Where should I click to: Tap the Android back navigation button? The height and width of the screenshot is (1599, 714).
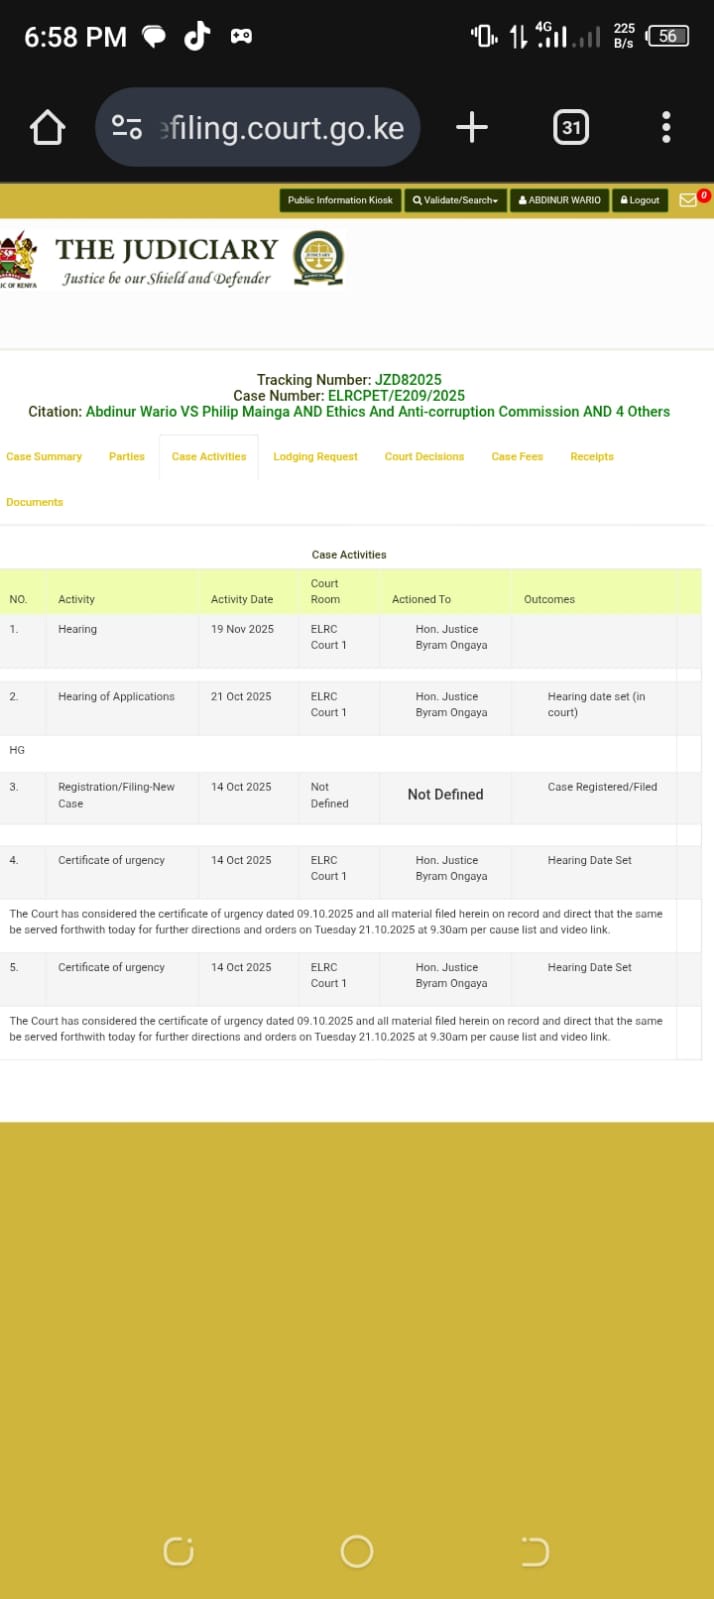[x=535, y=1551]
